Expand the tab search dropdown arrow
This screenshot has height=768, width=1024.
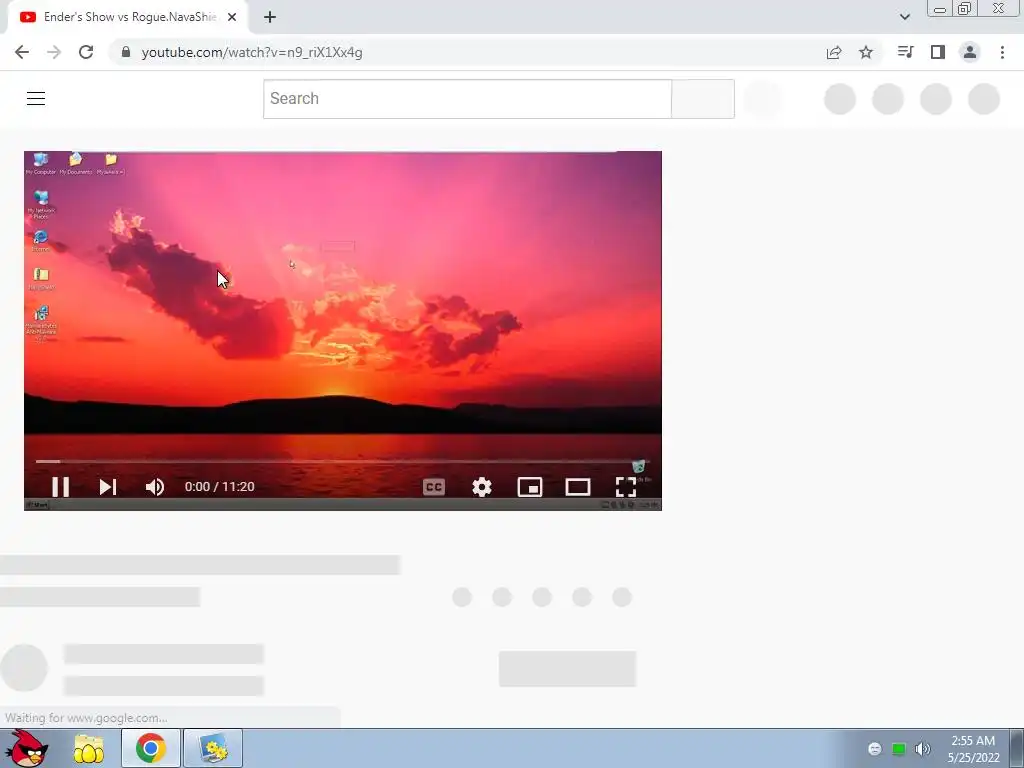coord(904,17)
